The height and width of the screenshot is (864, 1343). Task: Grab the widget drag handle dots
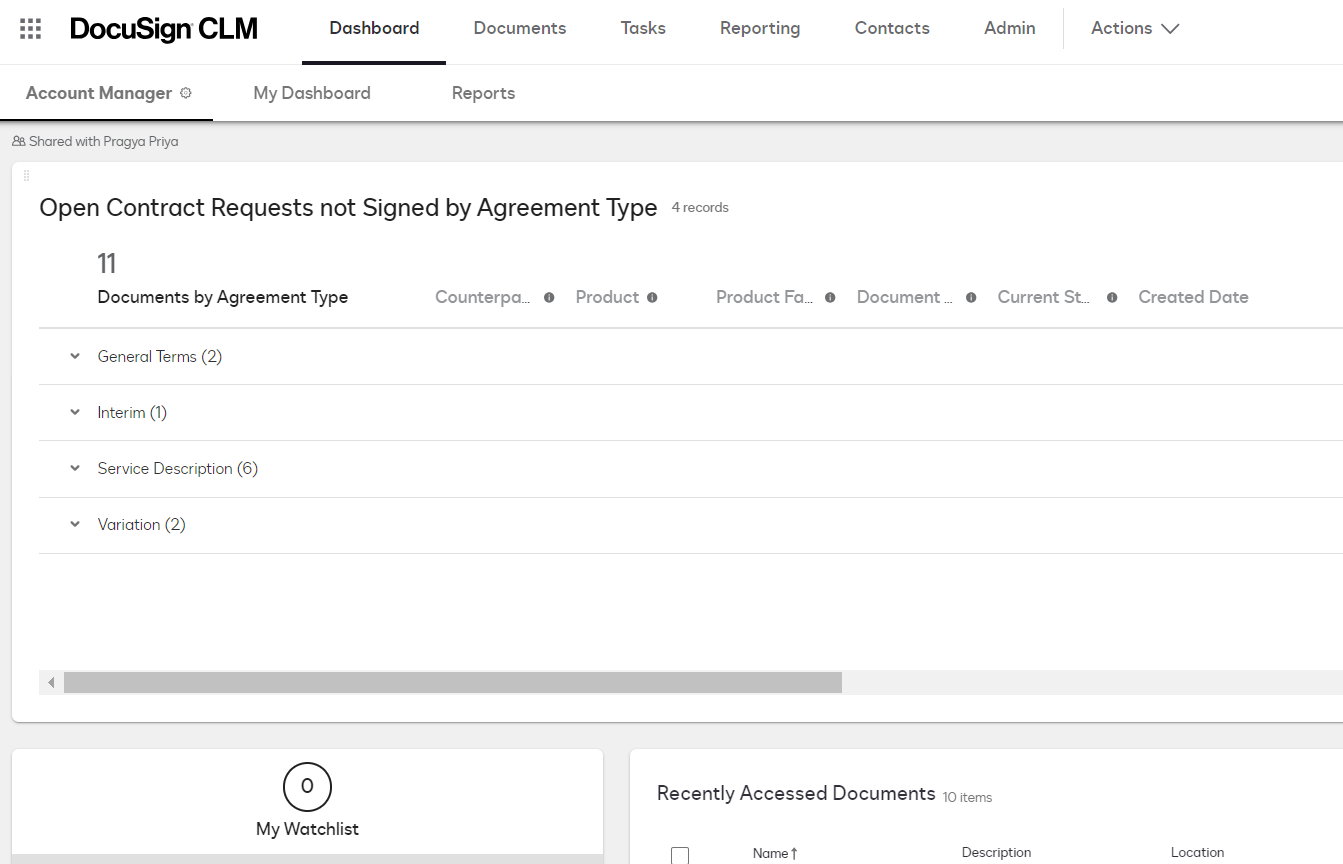pos(28,173)
